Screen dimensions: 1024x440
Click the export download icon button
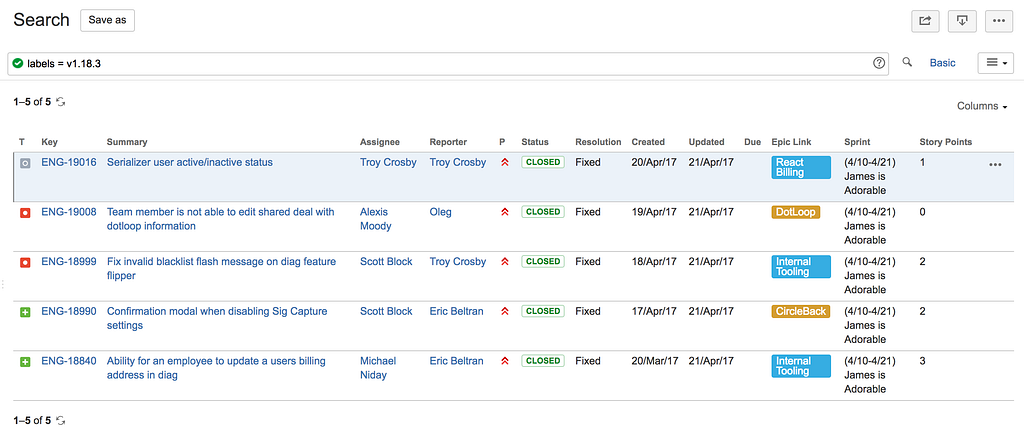[961, 20]
